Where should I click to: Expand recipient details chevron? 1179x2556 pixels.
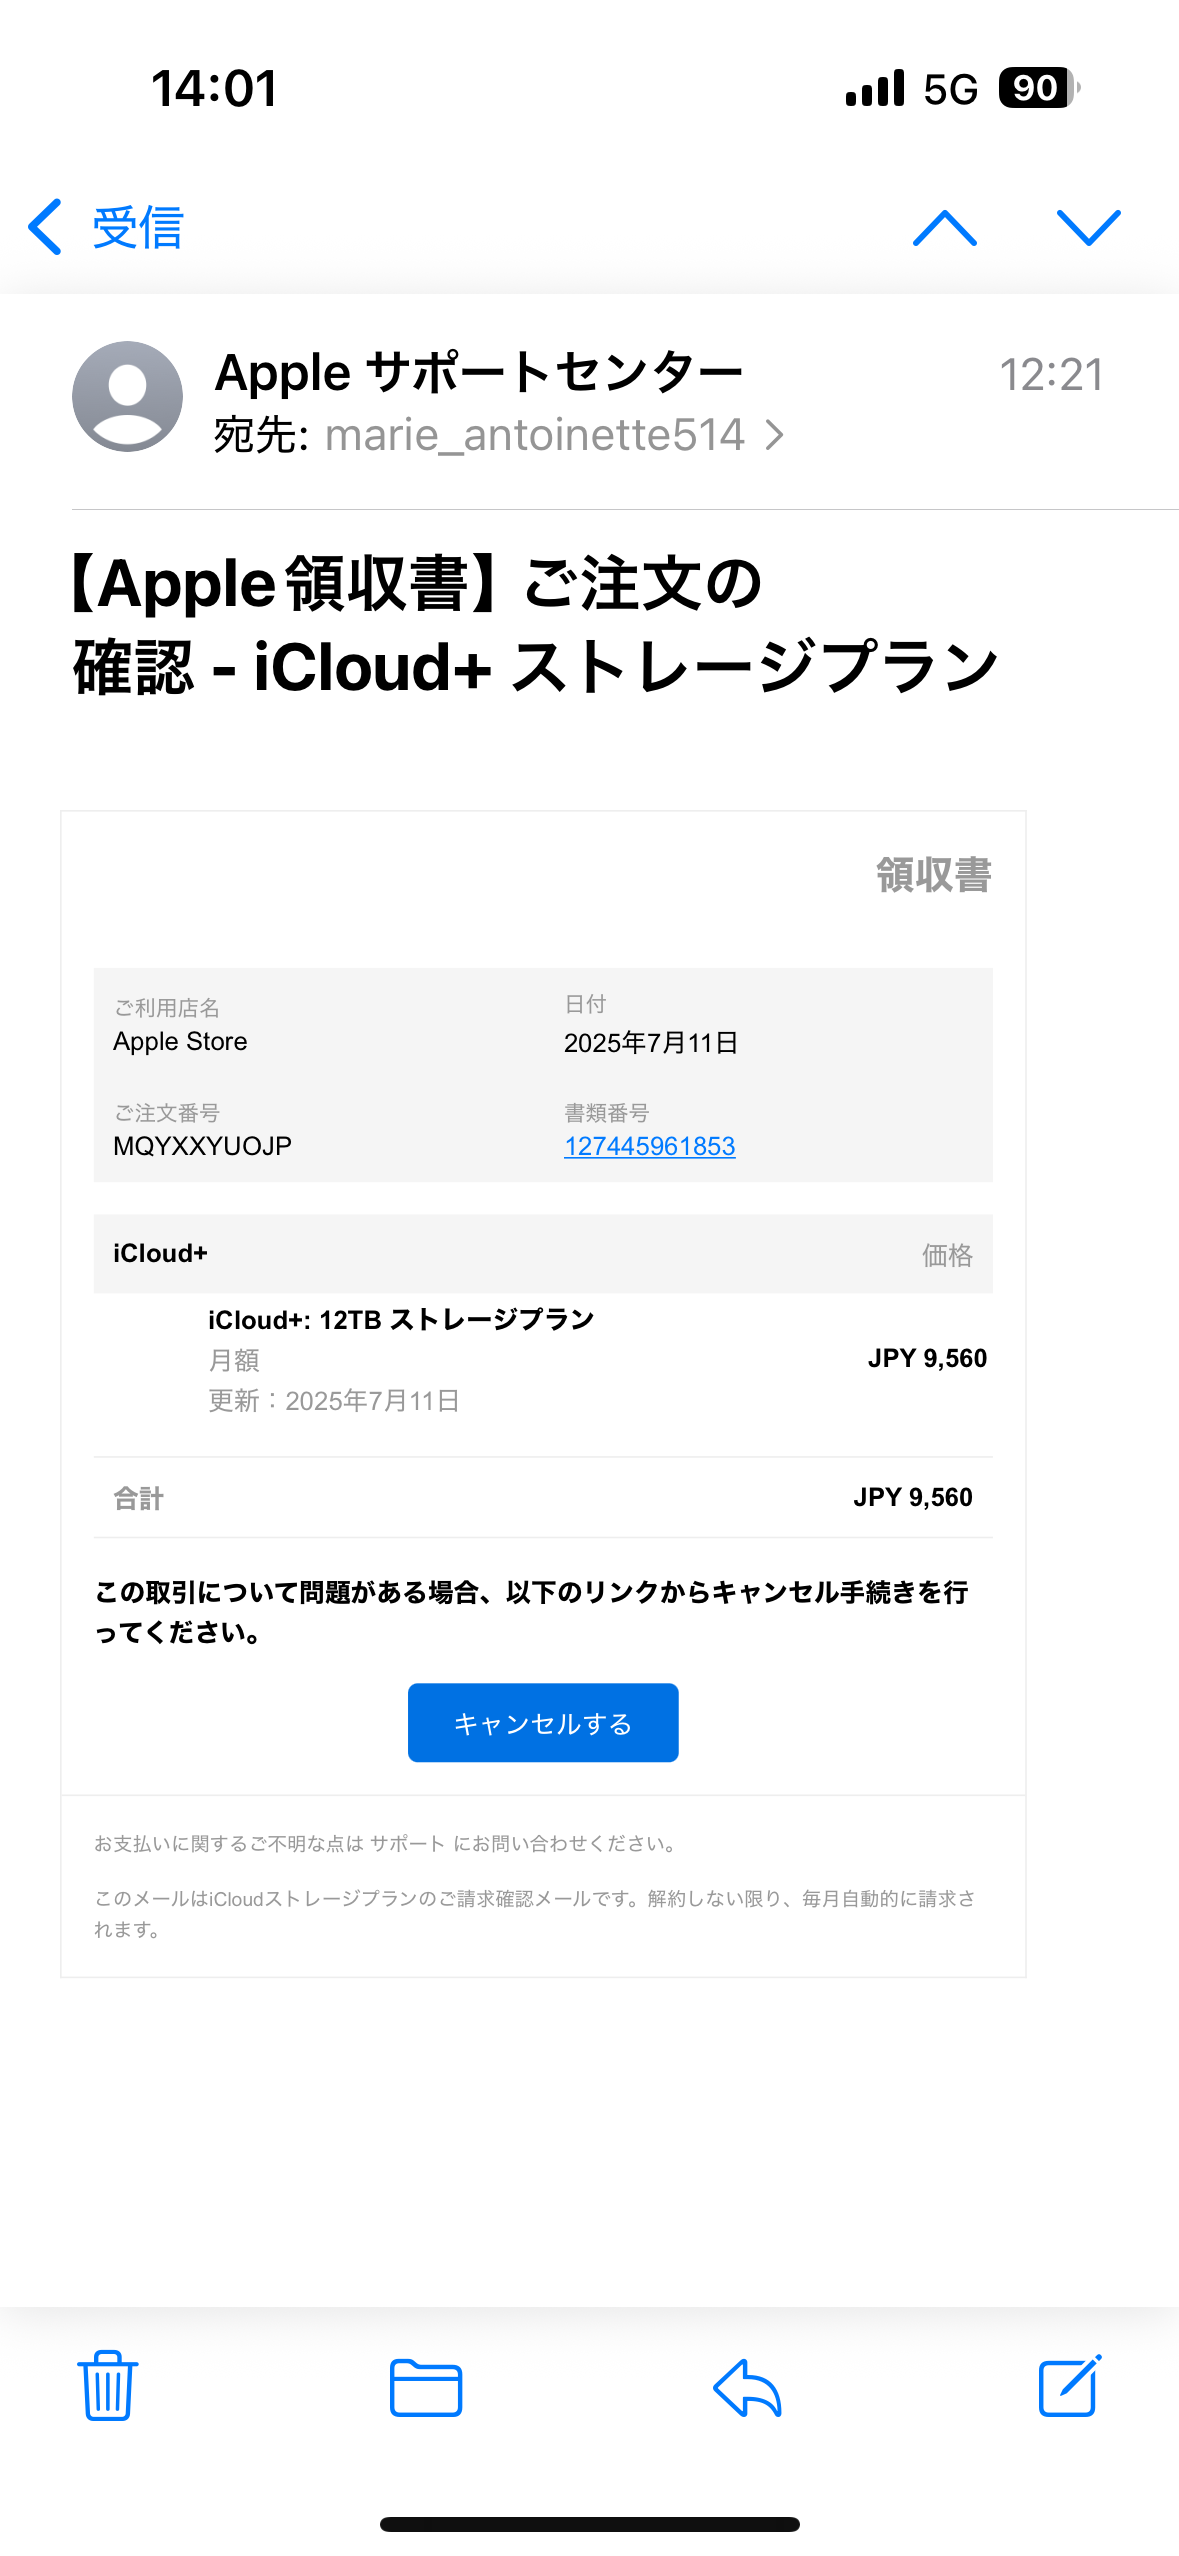774,435
